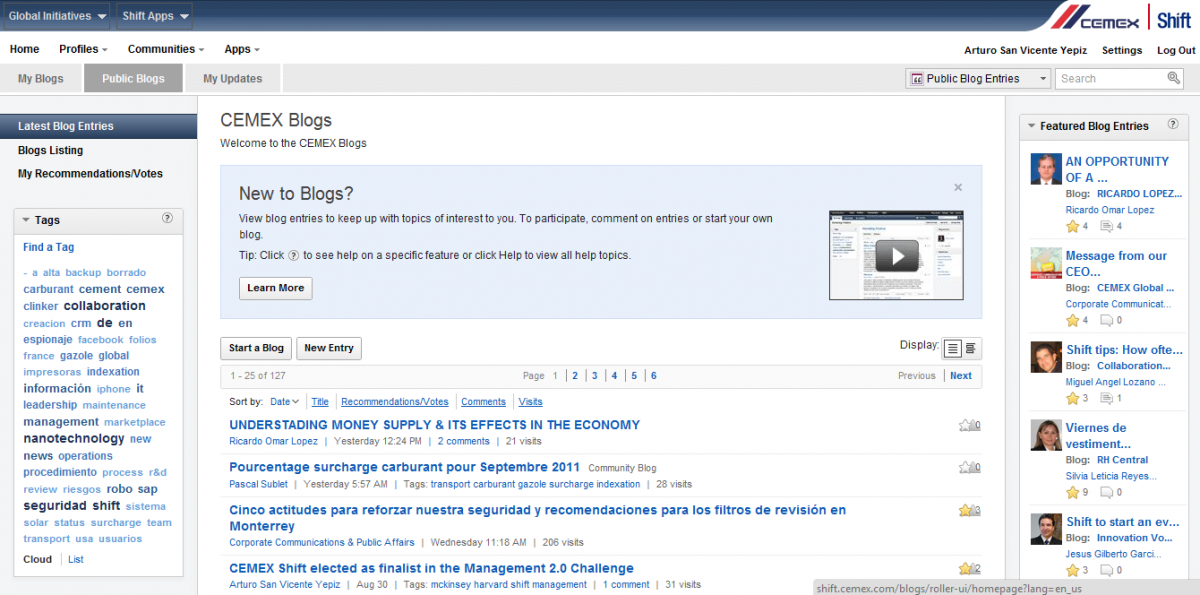Select Latest Blog Entries in sidebar
Screen dimensions: 1200x595
pyautogui.click(x=98, y=126)
